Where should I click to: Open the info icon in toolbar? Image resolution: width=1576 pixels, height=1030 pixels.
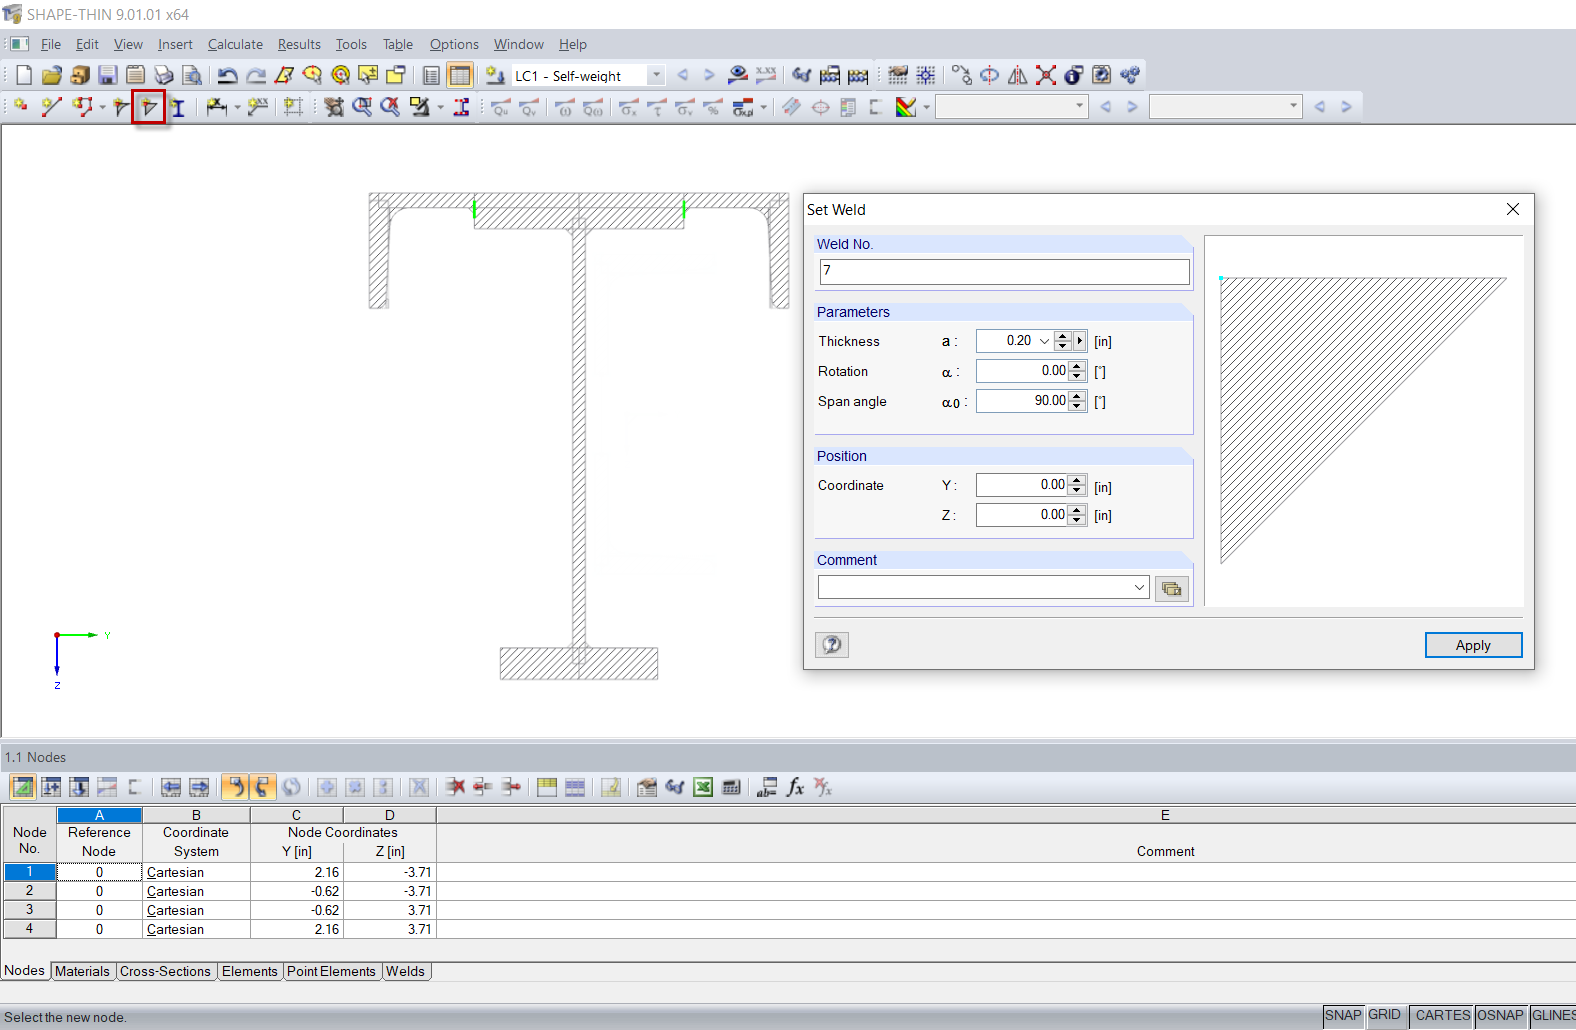tap(1074, 75)
